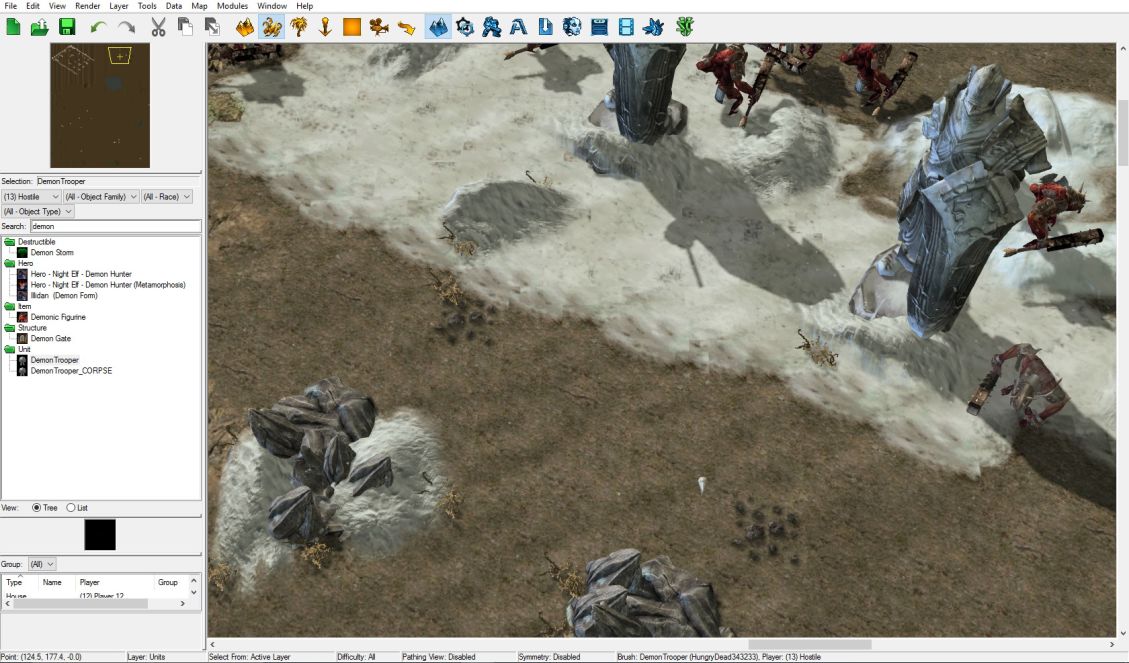Image resolution: width=1129 pixels, height=663 pixels.
Task: Open an existing map file
Action: (x=40, y=27)
